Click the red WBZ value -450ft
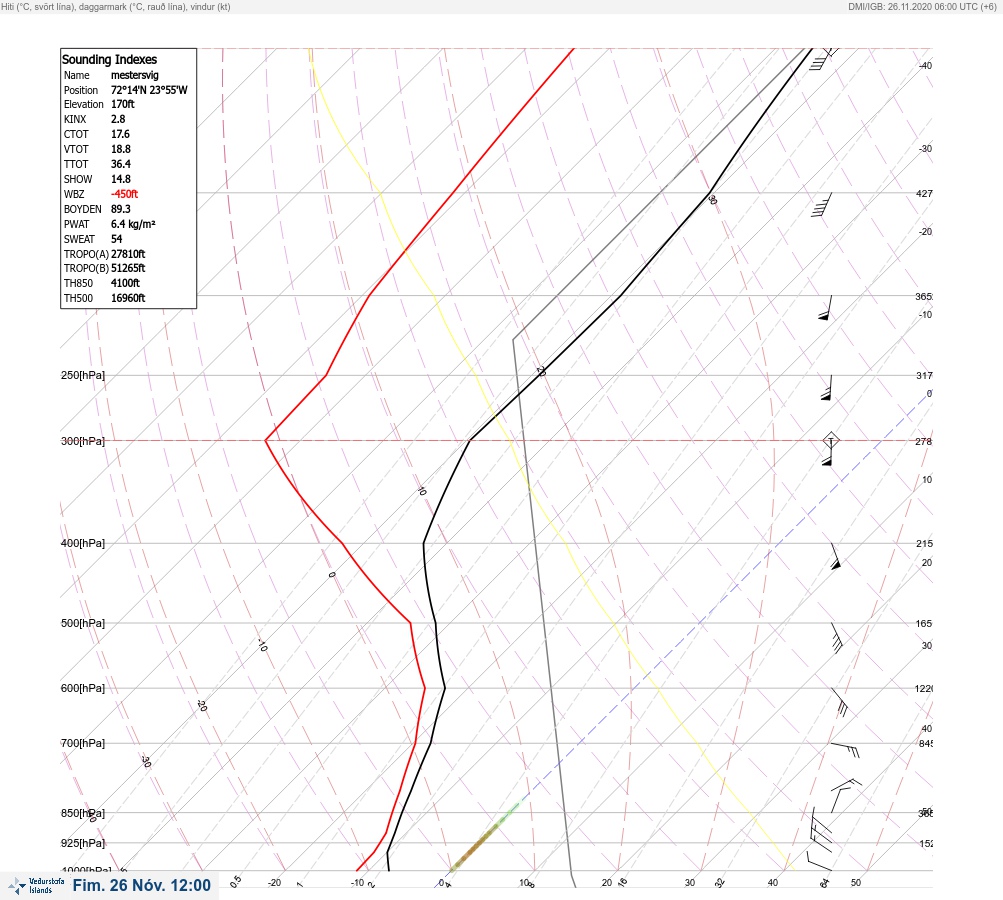 click(124, 194)
